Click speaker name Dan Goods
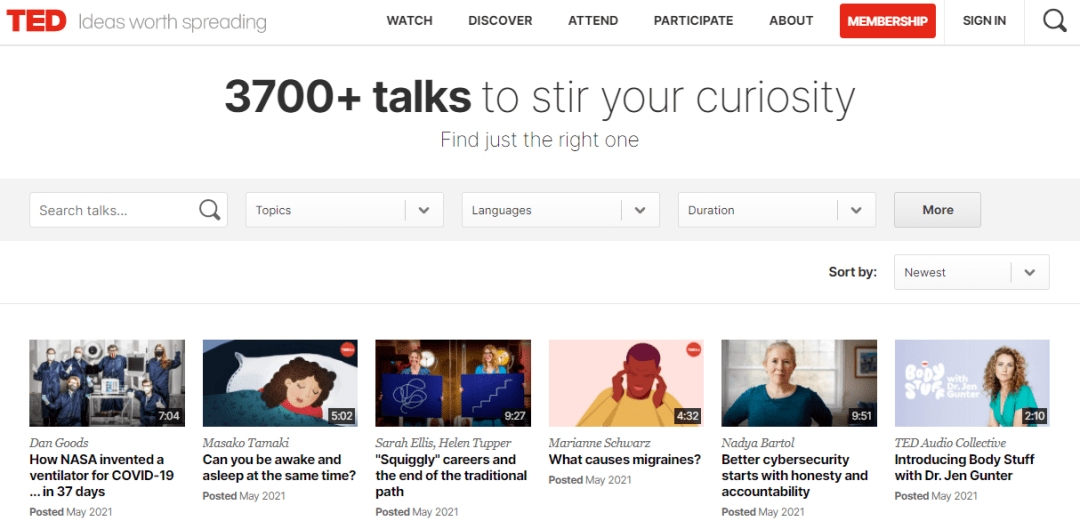Screen dimensions: 1080x529 [59, 443]
